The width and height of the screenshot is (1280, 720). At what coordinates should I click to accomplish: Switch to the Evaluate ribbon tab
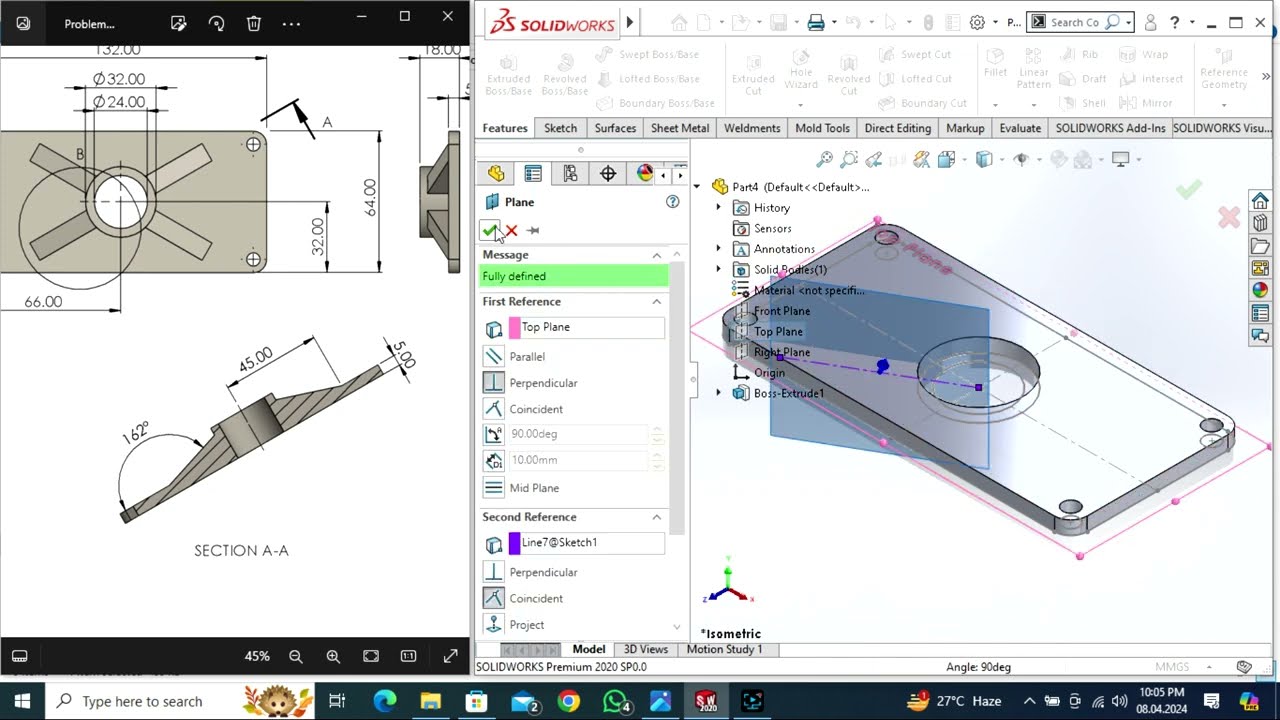(x=1020, y=128)
